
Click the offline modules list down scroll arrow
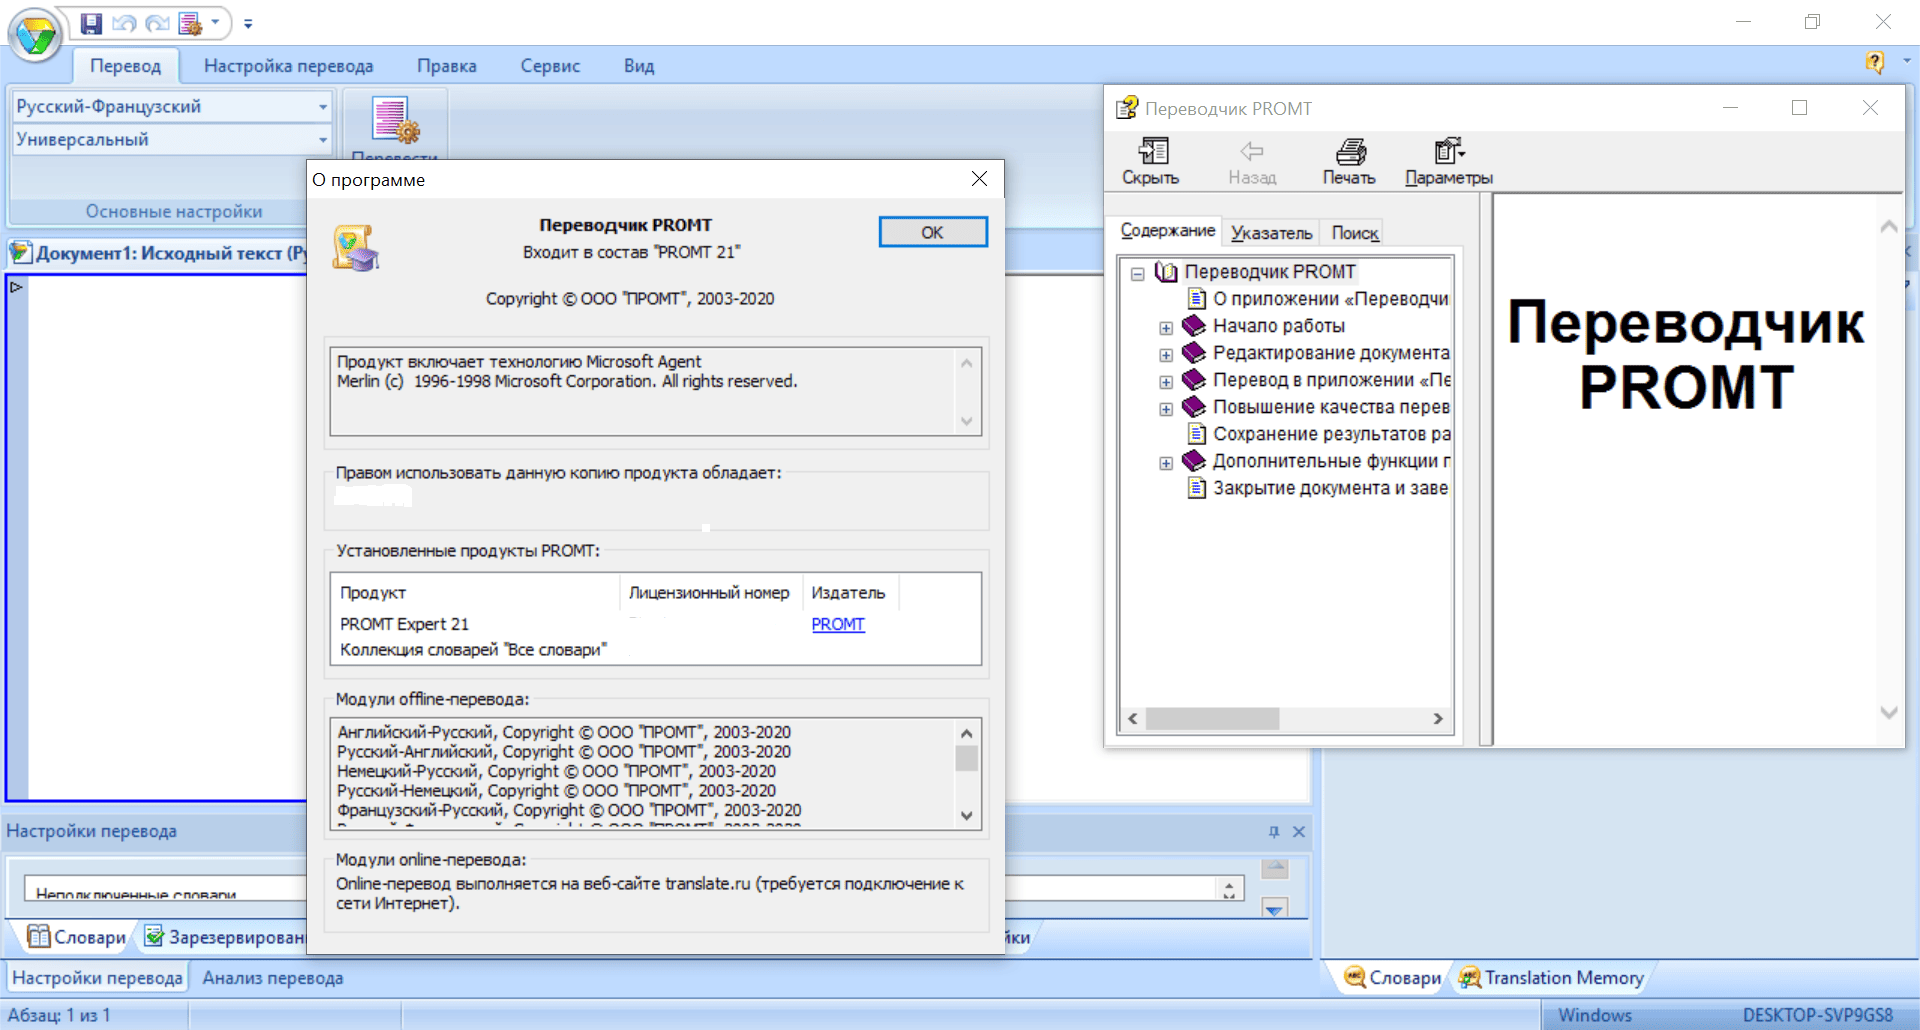(966, 815)
